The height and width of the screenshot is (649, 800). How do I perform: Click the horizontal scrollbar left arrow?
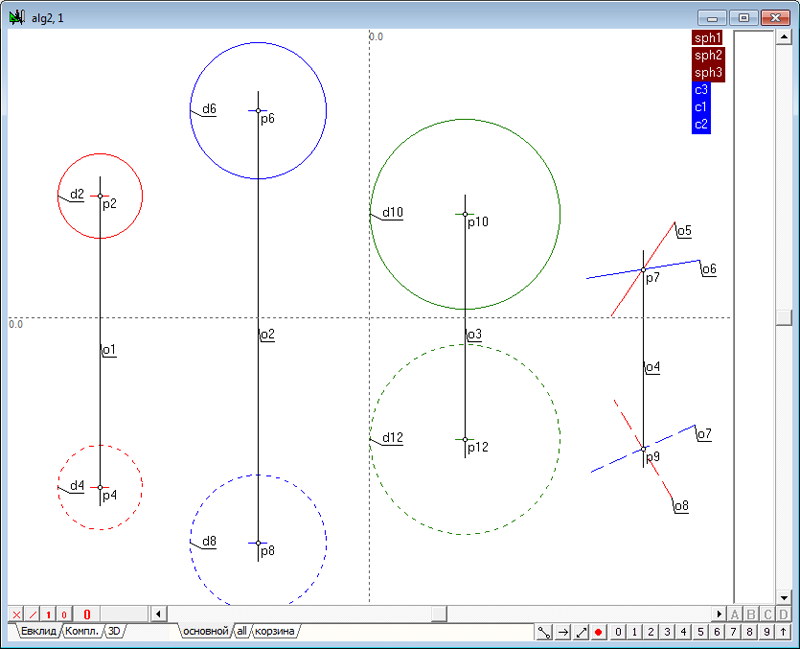coord(159,614)
